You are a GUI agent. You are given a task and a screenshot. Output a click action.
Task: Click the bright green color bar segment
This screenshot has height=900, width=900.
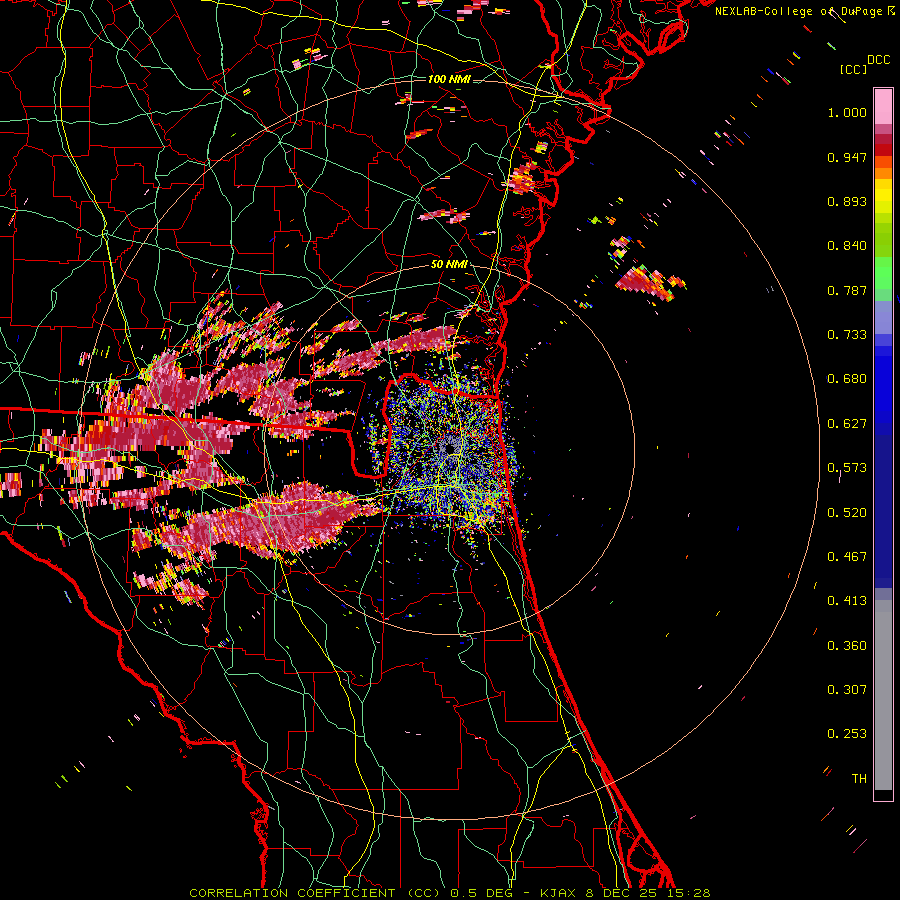click(x=883, y=274)
